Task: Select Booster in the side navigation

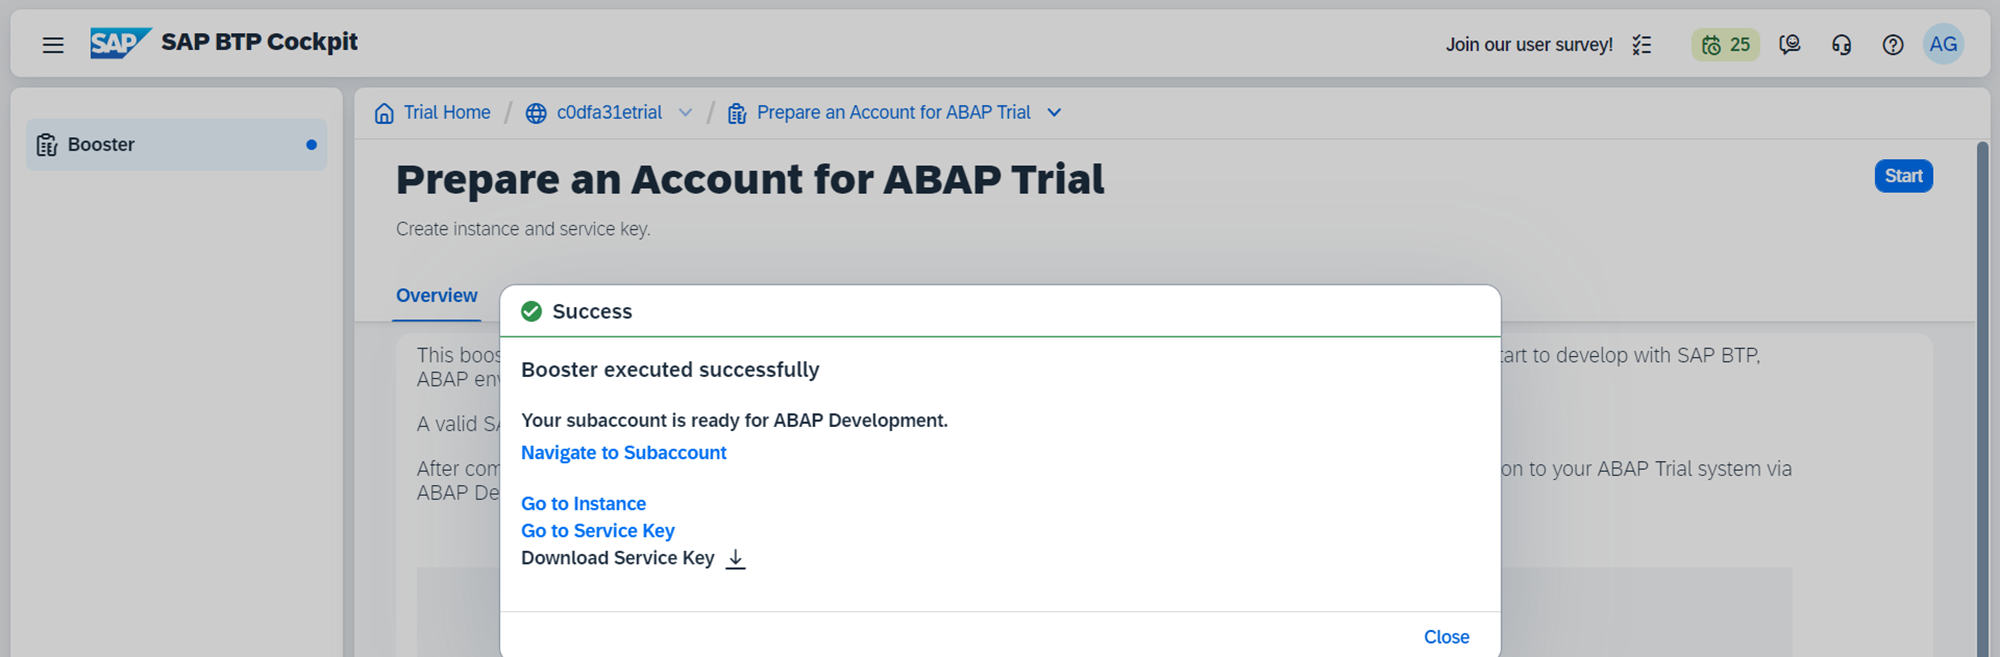Action: [x=176, y=145]
